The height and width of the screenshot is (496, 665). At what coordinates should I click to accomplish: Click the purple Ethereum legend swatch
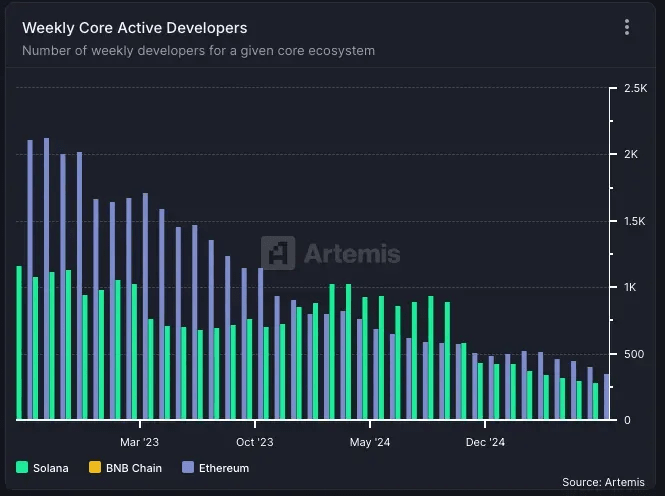pos(190,467)
